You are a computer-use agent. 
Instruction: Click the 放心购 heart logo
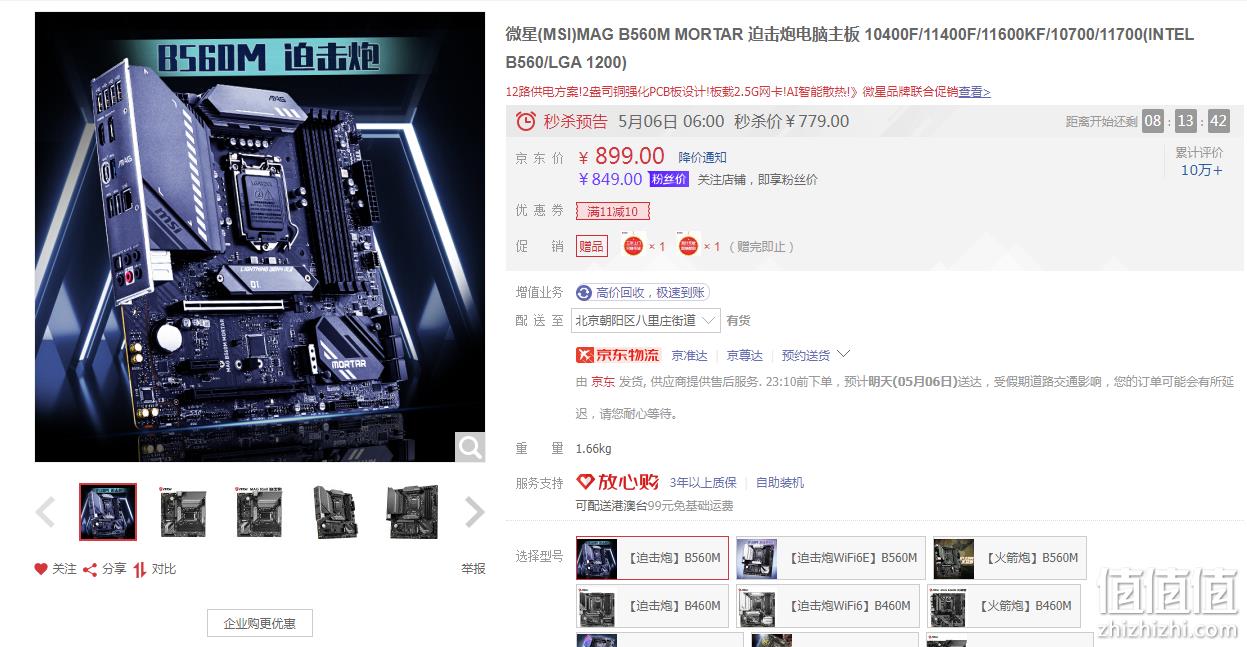tap(586, 482)
